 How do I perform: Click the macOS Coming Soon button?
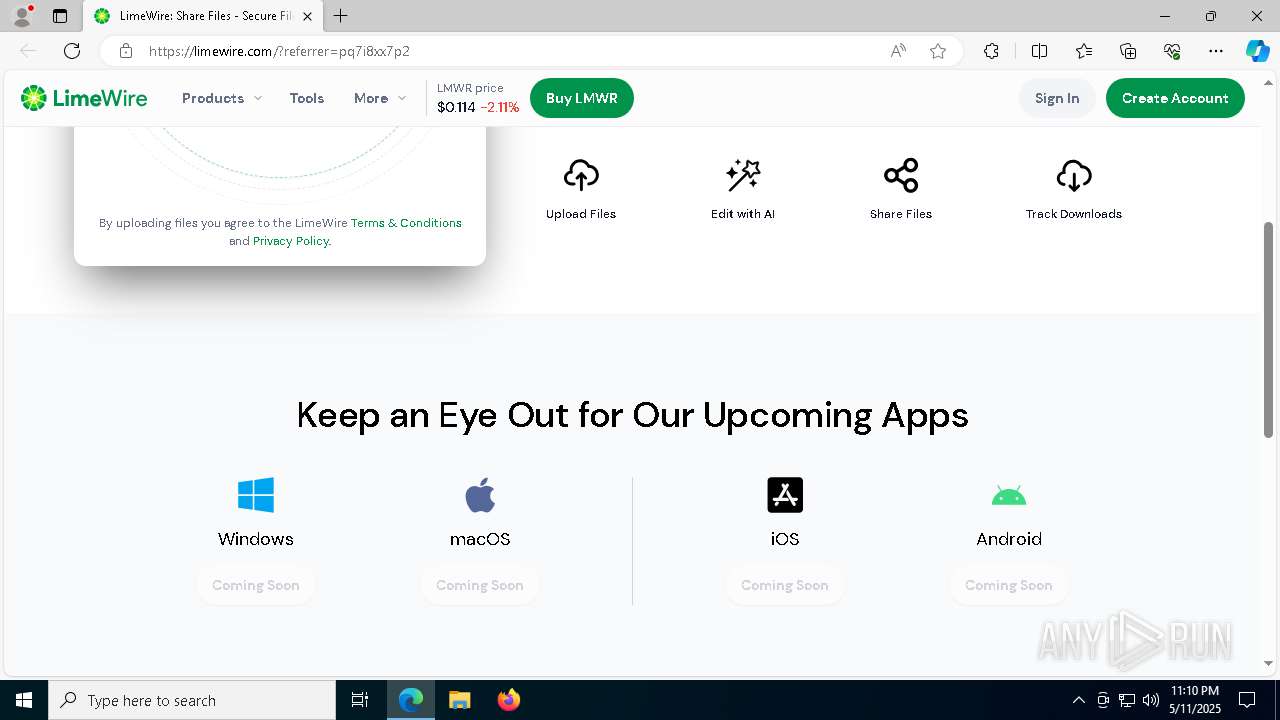[x=480, y=585]
